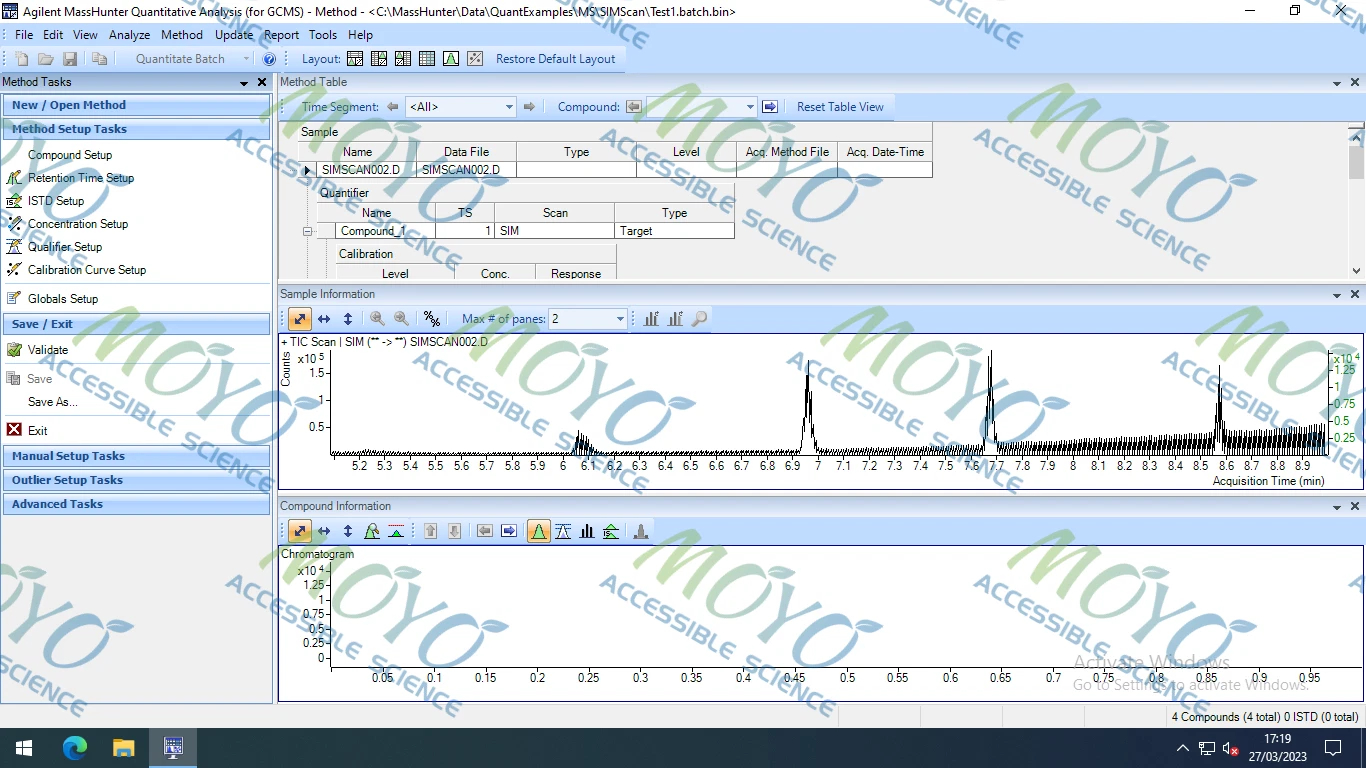This screenshot has height=768, width=1366.
Task: Click autoscale X-axis in Compound Information toolbar
Action: tap(324, 531)
